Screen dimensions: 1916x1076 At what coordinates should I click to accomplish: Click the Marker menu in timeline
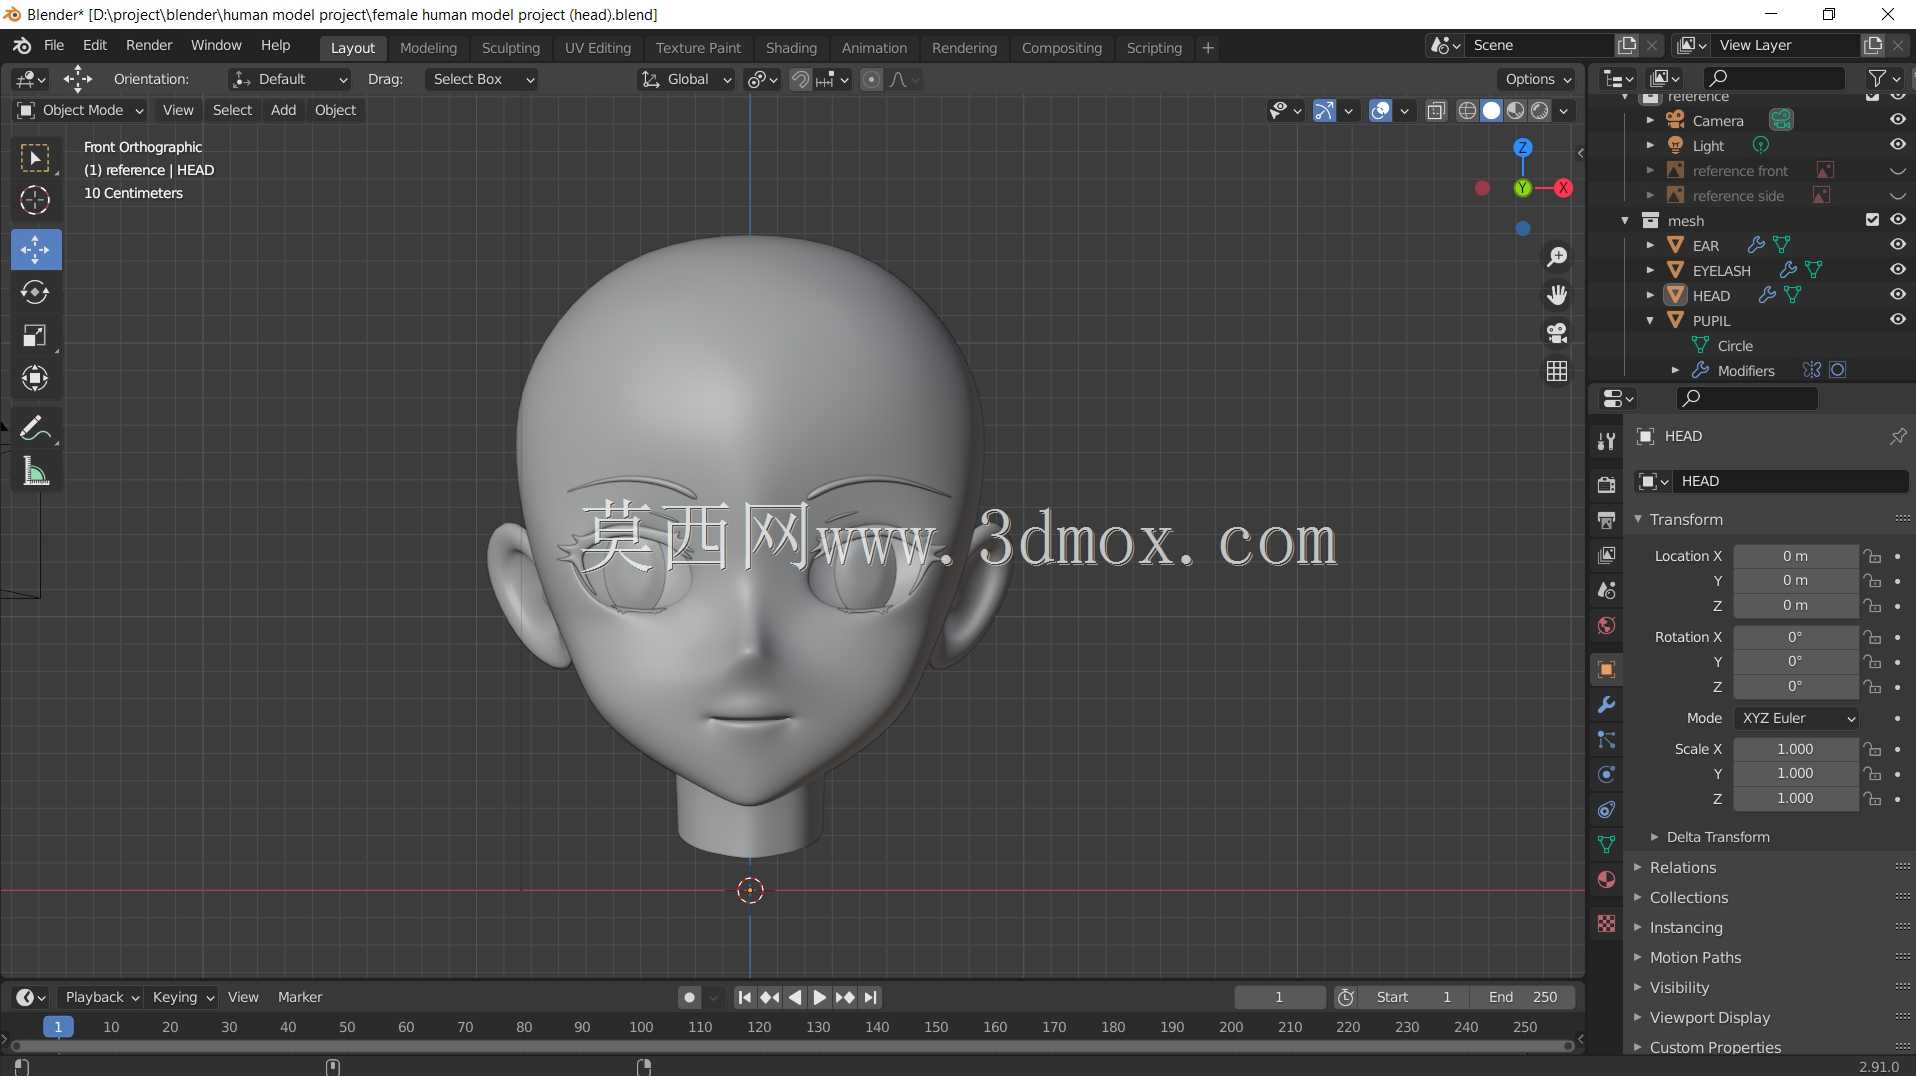coord(300,997)
